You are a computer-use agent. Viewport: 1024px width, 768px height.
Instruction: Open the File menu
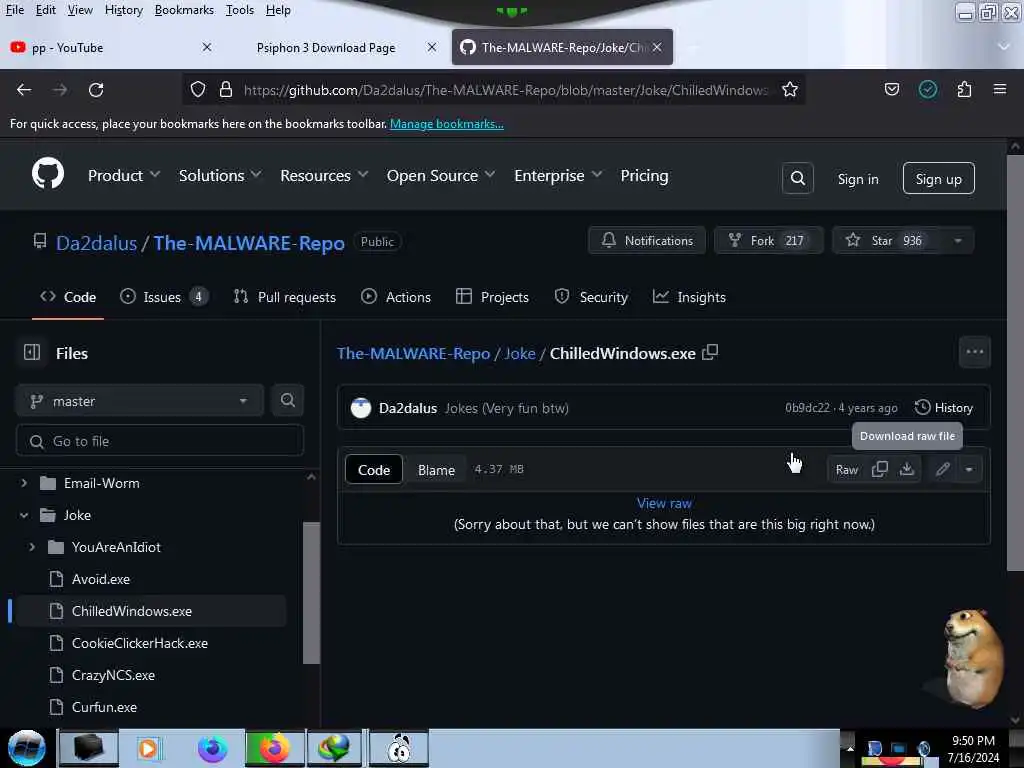pos(14,10)
